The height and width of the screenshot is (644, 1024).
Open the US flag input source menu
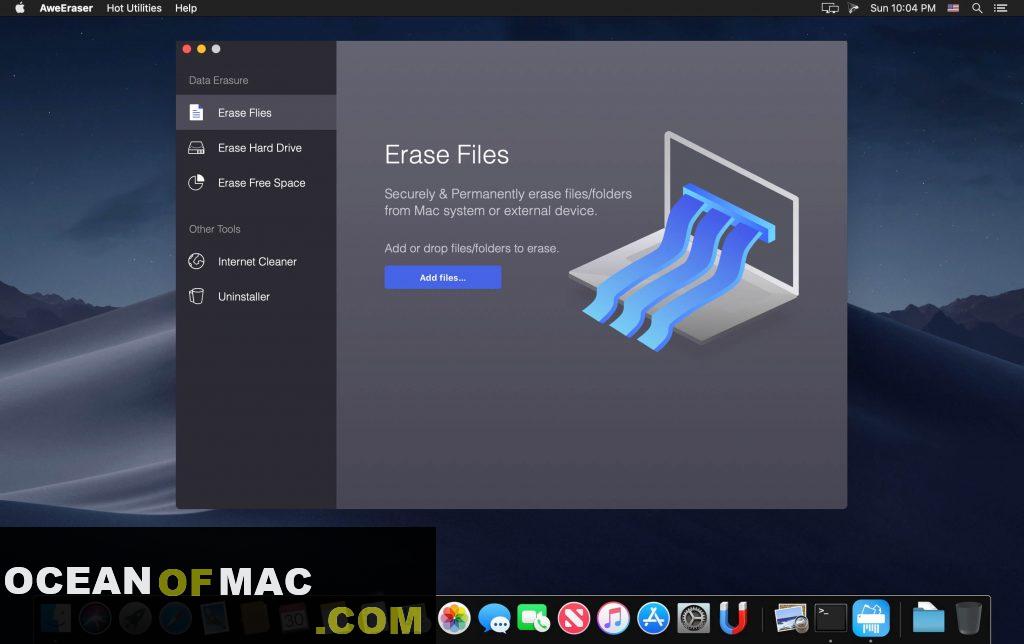coord(953,8)
